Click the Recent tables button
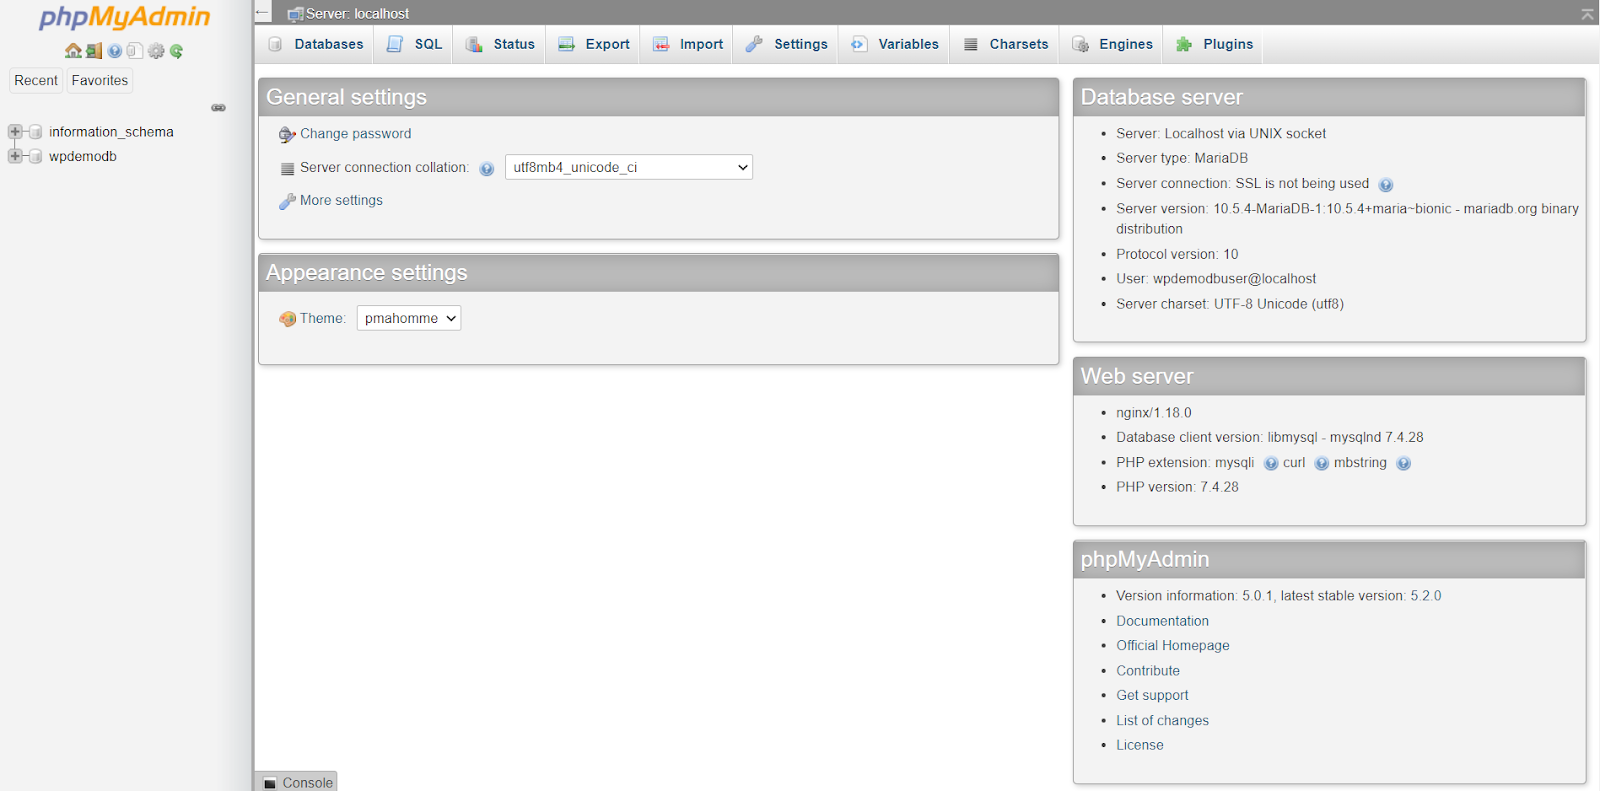Image resolution: width=1600 pixels, height=791 pixels. click(x=36, y=80)
